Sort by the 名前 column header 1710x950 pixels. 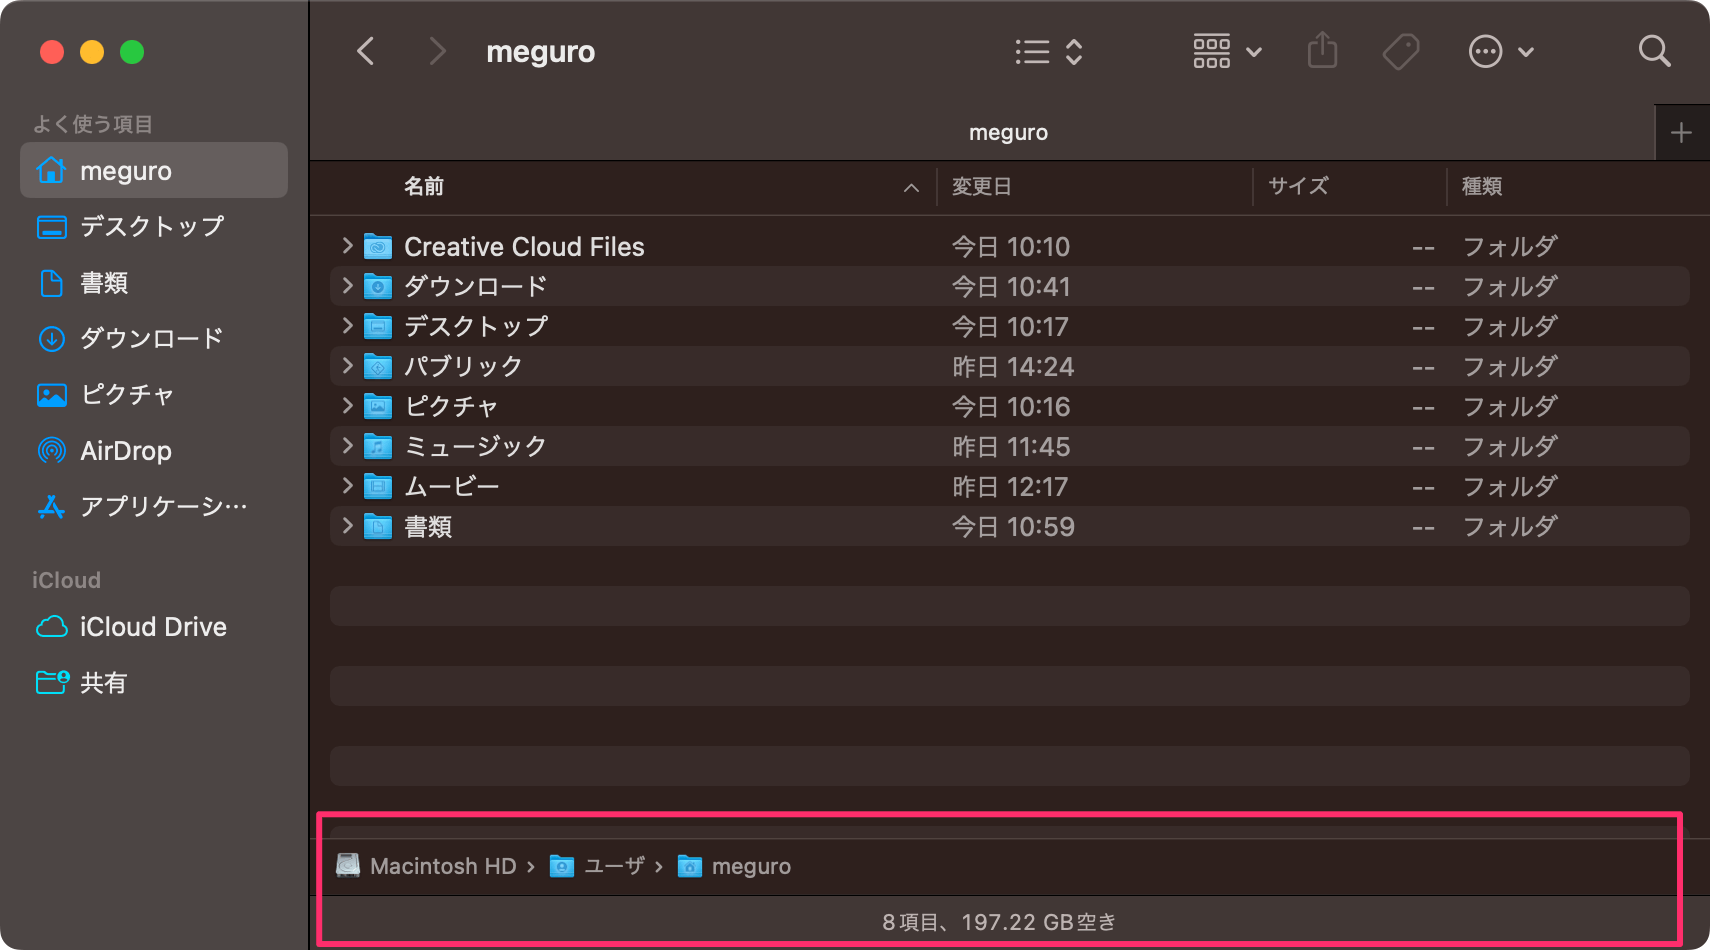click(424, 187)
